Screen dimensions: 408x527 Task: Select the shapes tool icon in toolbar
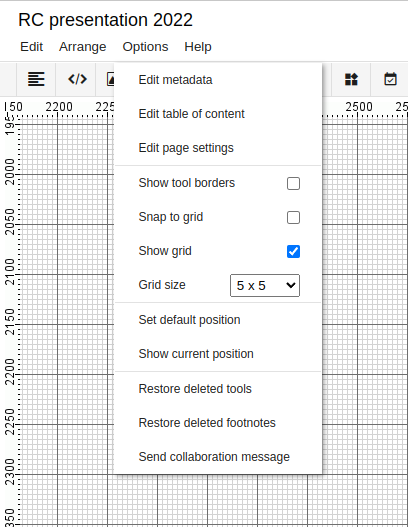point(351,79)
